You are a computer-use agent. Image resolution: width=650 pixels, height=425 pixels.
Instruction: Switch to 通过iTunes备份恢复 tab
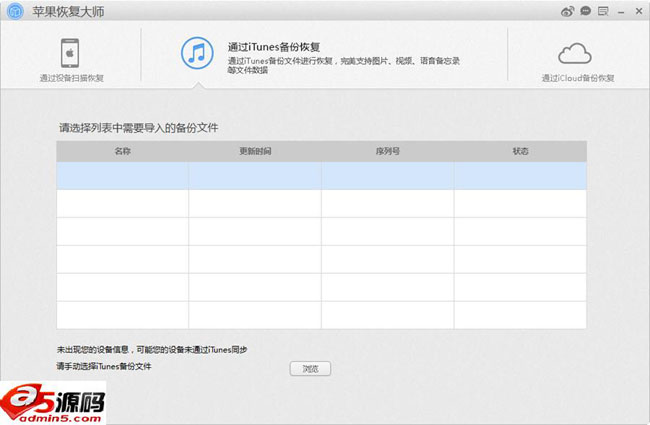tap(274, 47)
